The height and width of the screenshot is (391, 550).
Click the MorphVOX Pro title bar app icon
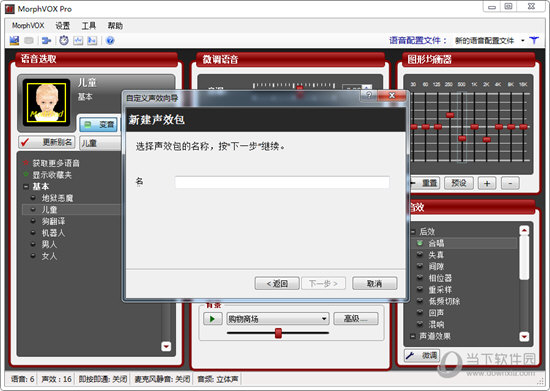click(9, 9)
